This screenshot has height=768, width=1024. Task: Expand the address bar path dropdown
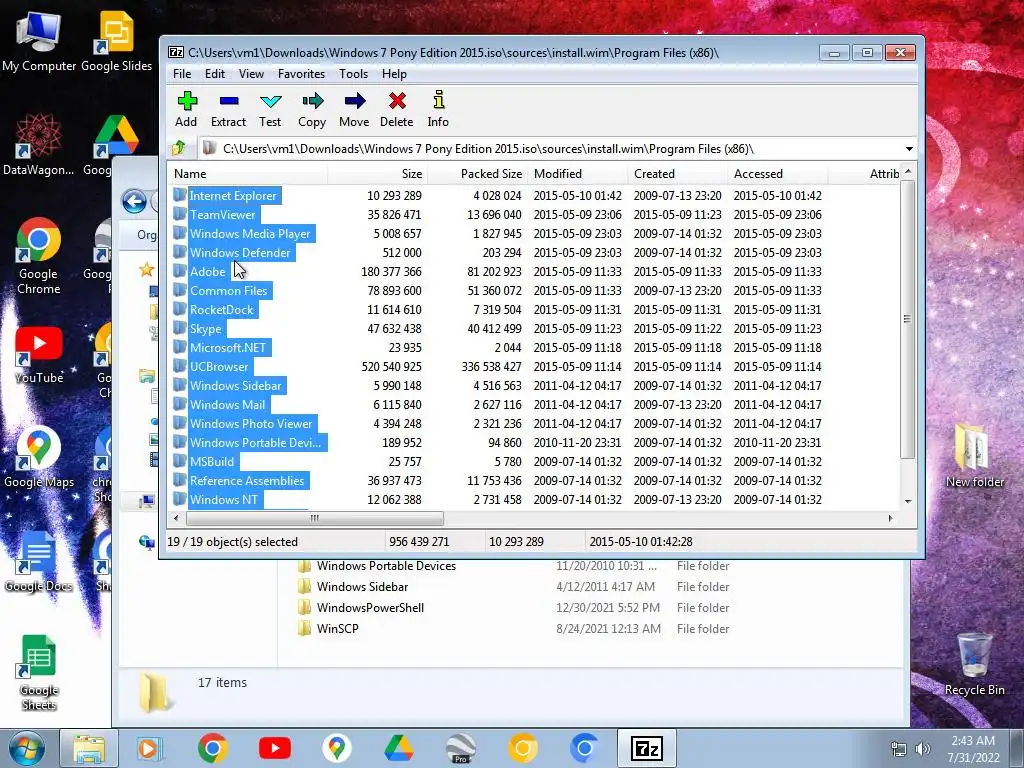908,149
